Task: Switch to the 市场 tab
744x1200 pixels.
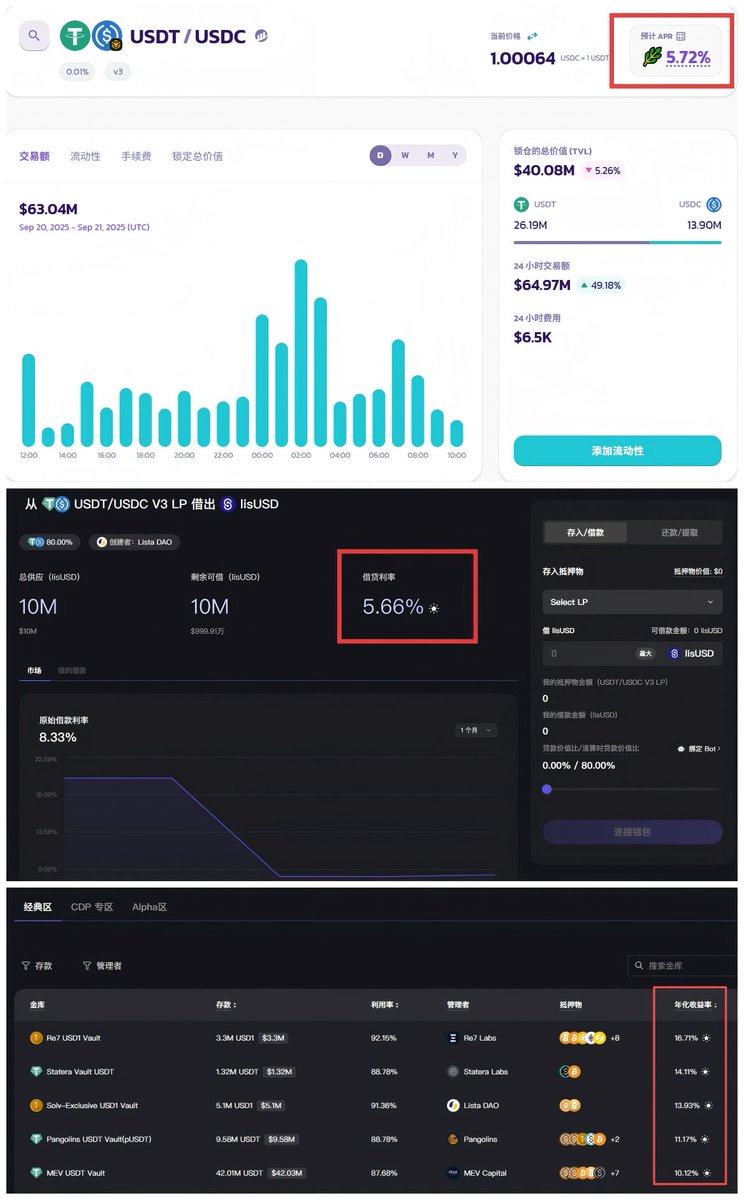Action: point(34,670)
